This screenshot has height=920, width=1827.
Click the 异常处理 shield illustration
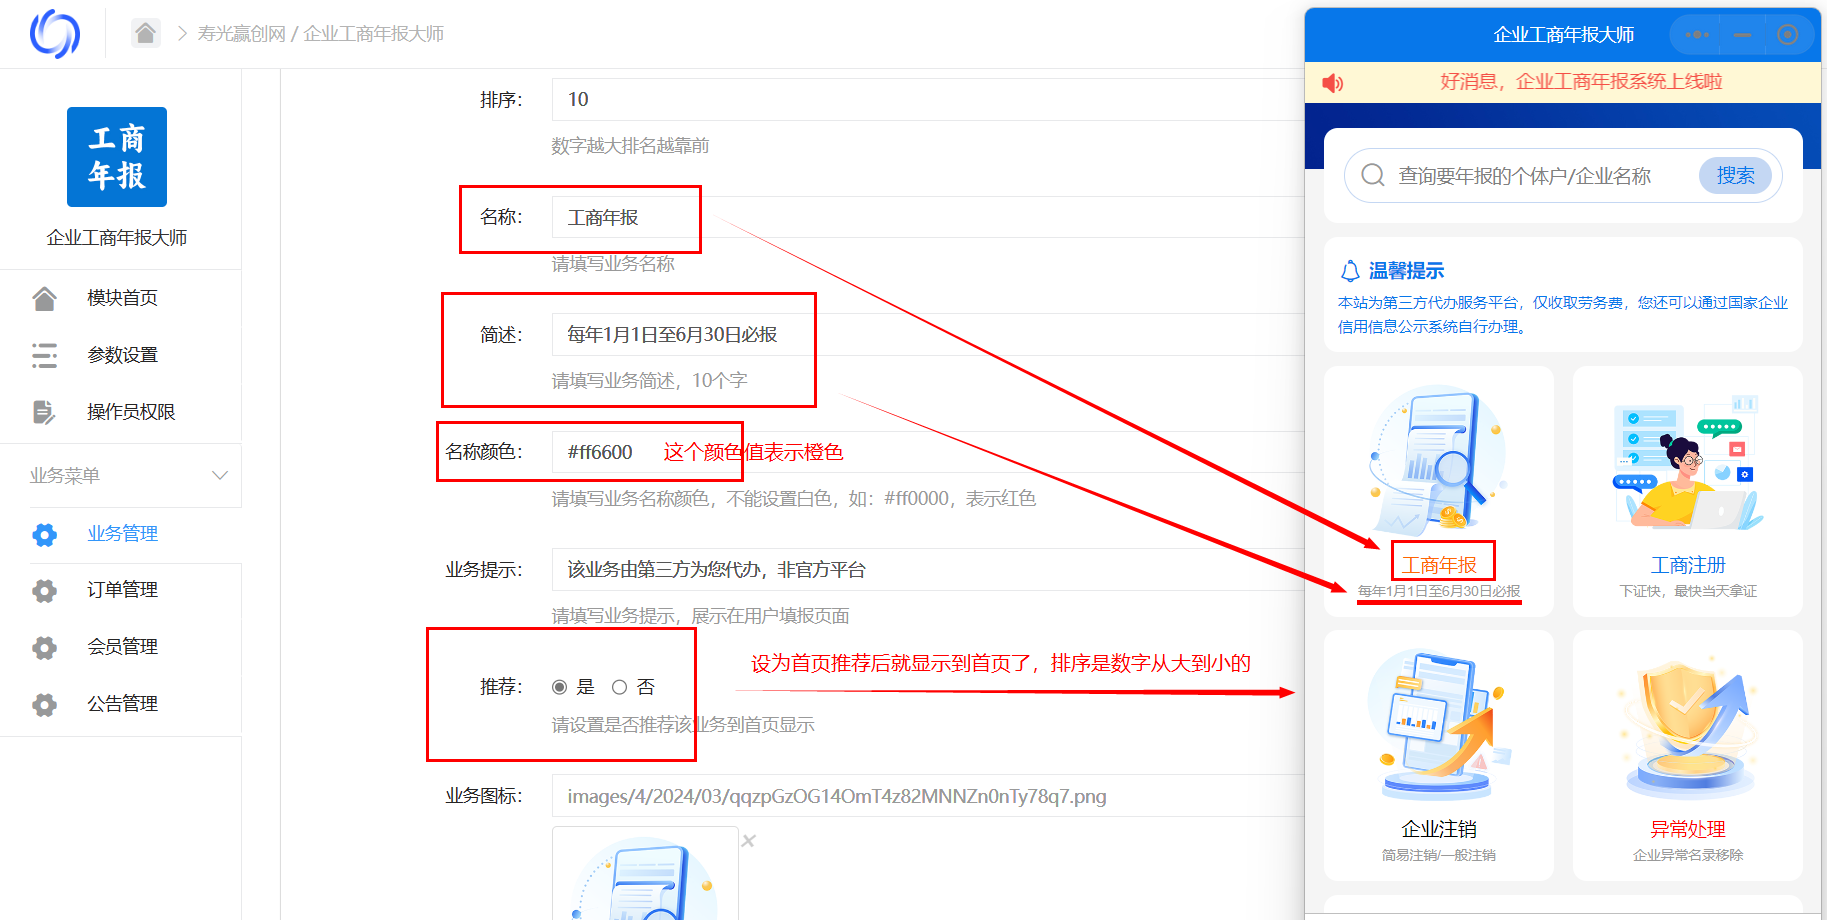point(1688,726)
